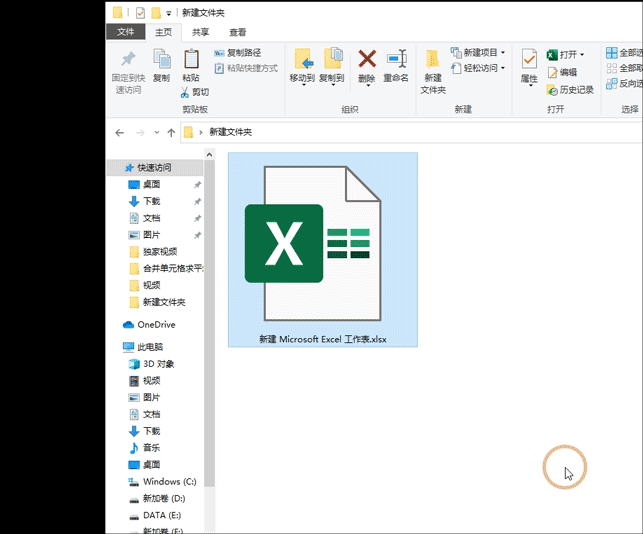Open the recent locations dropdown chevron
The height and width of the screenshot is (534, 643).
click(157, 132)
